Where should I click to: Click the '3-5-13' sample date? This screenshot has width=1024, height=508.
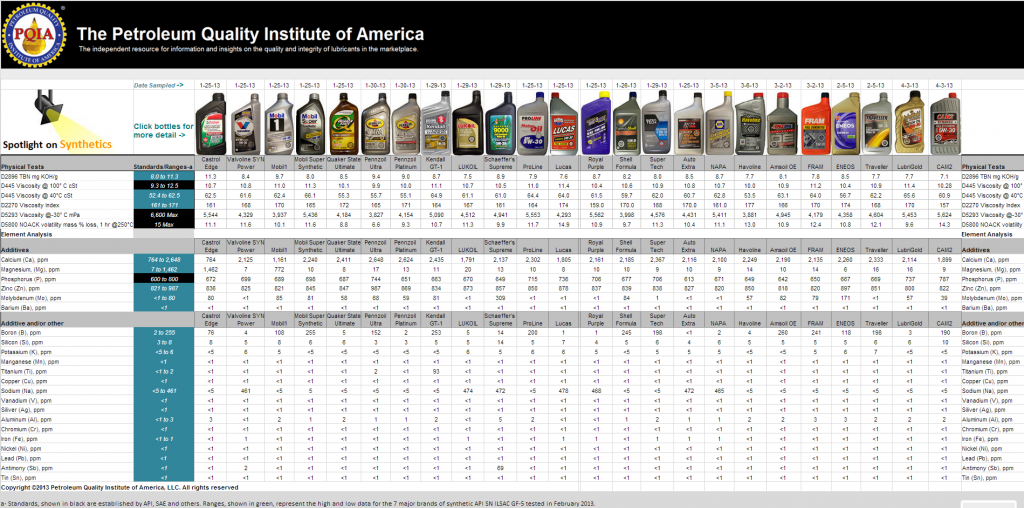pos(718,85)
